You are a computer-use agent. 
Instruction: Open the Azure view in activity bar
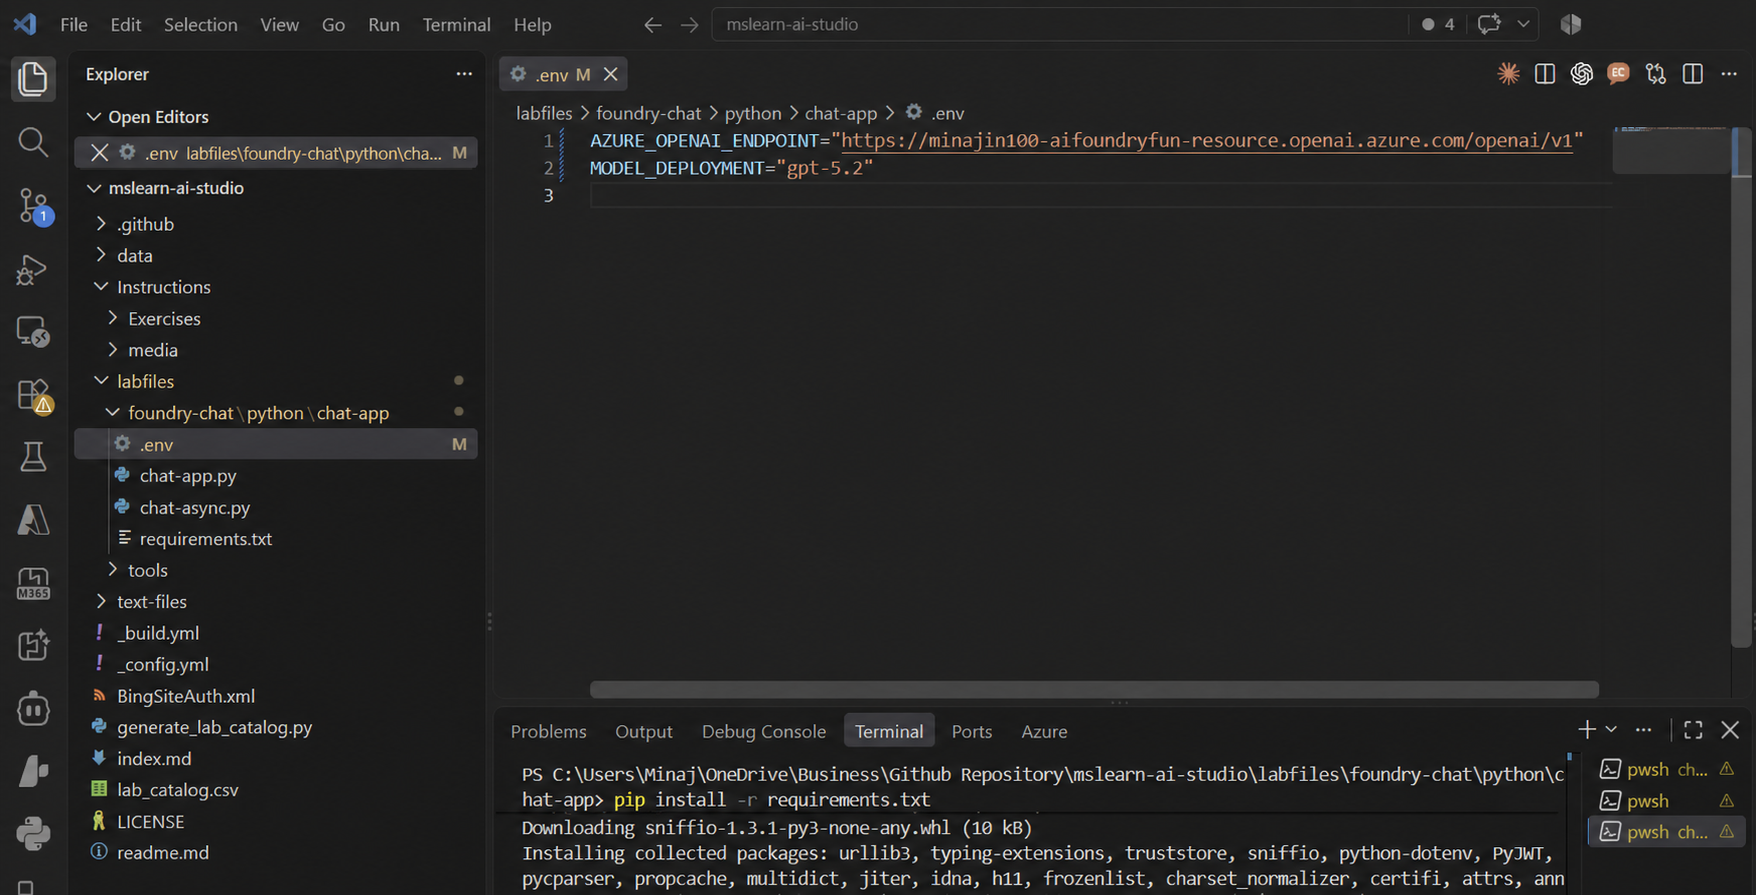(33, 520)
